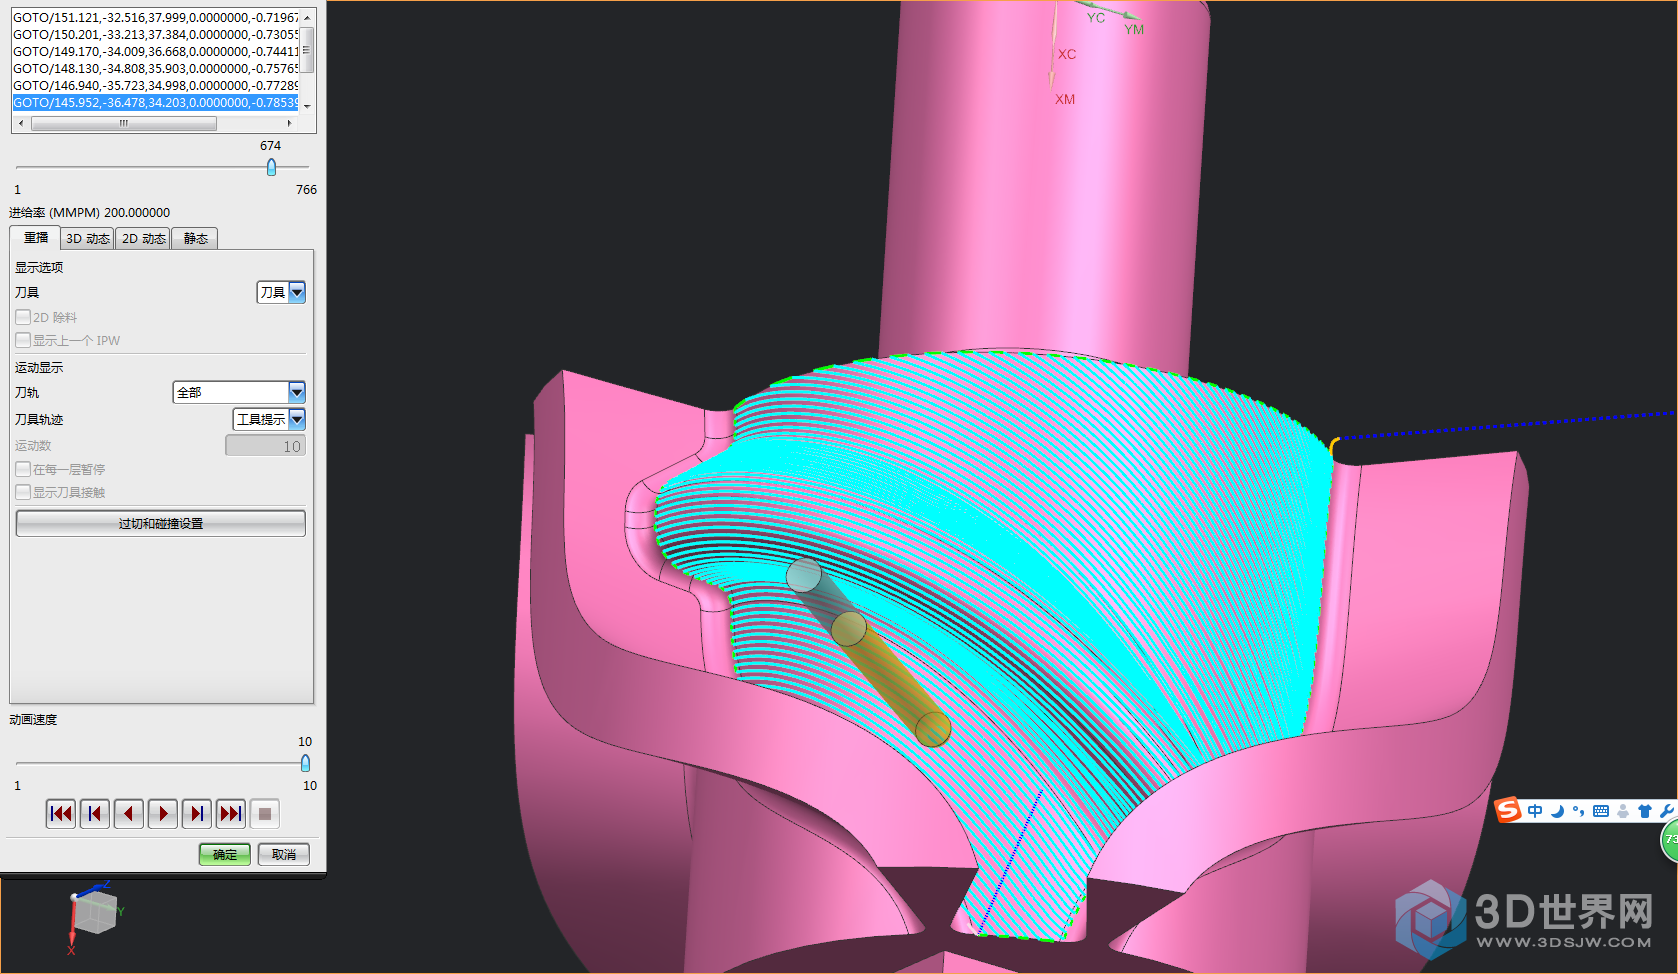The width and height of the screenshot is (1678, 974).
Task: Click the GOTO list horizontal scrollbar thumb
Action: (124, 123)
